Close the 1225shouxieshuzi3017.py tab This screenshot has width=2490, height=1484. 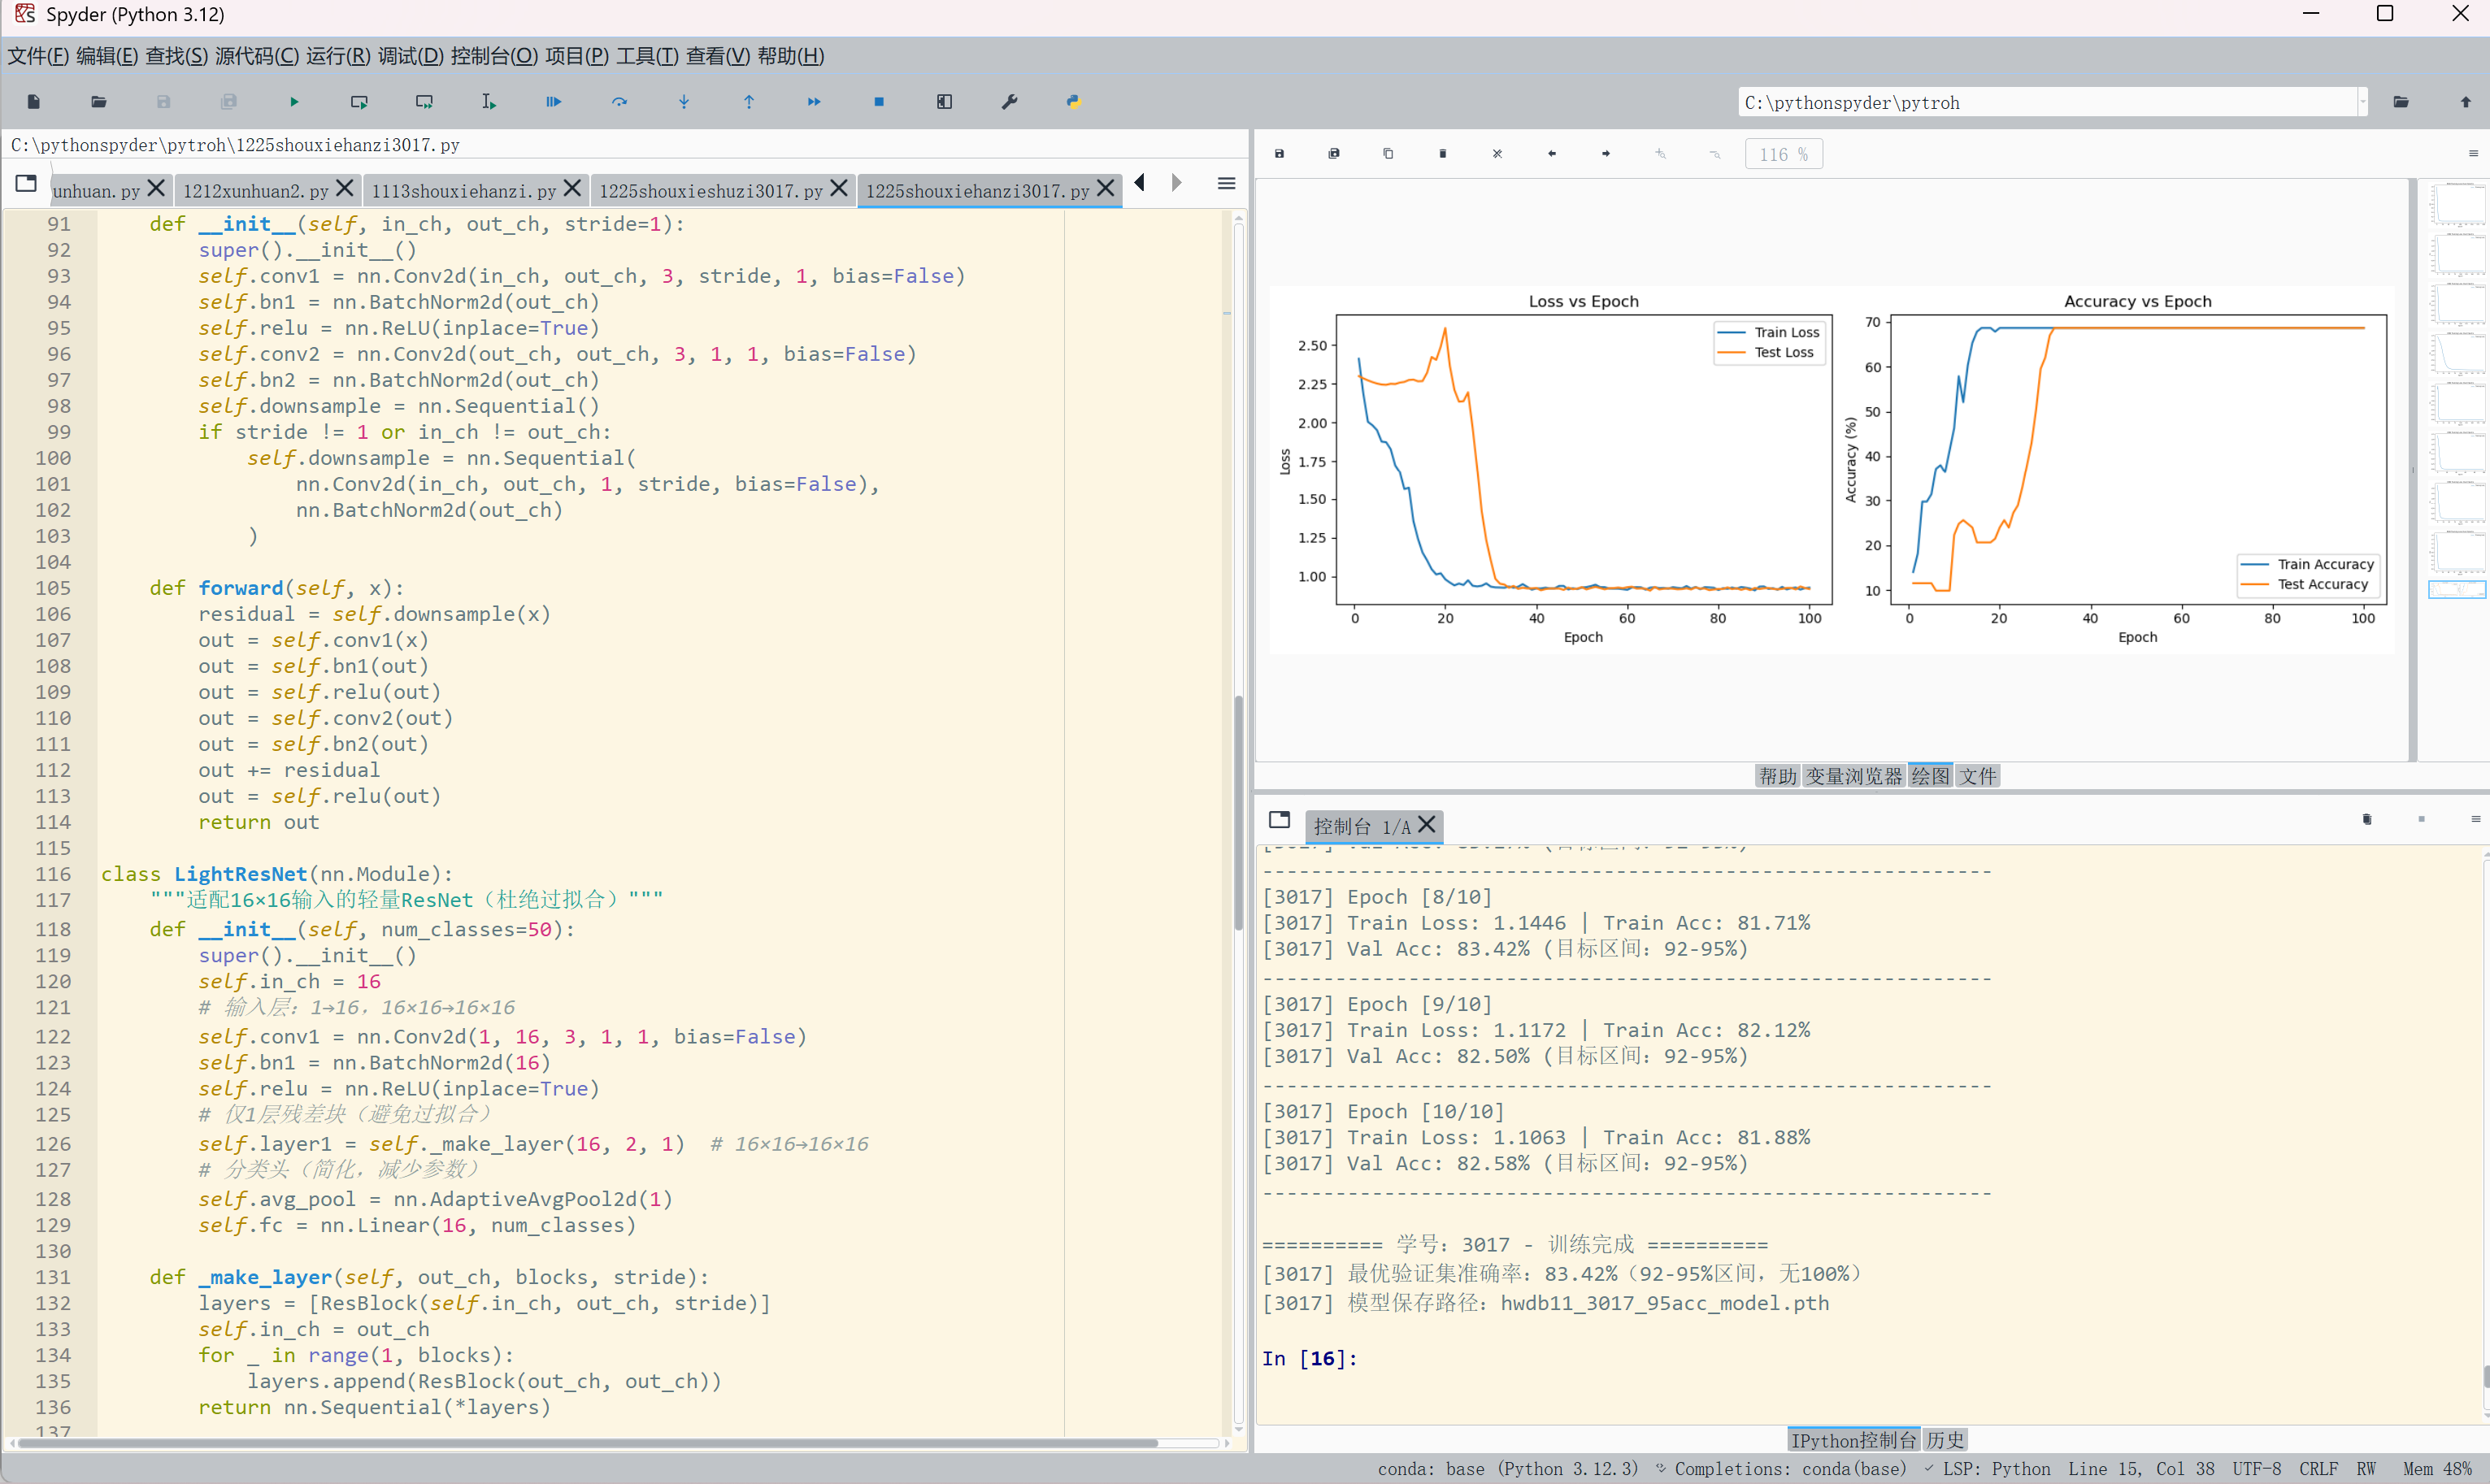pos(839,188)
